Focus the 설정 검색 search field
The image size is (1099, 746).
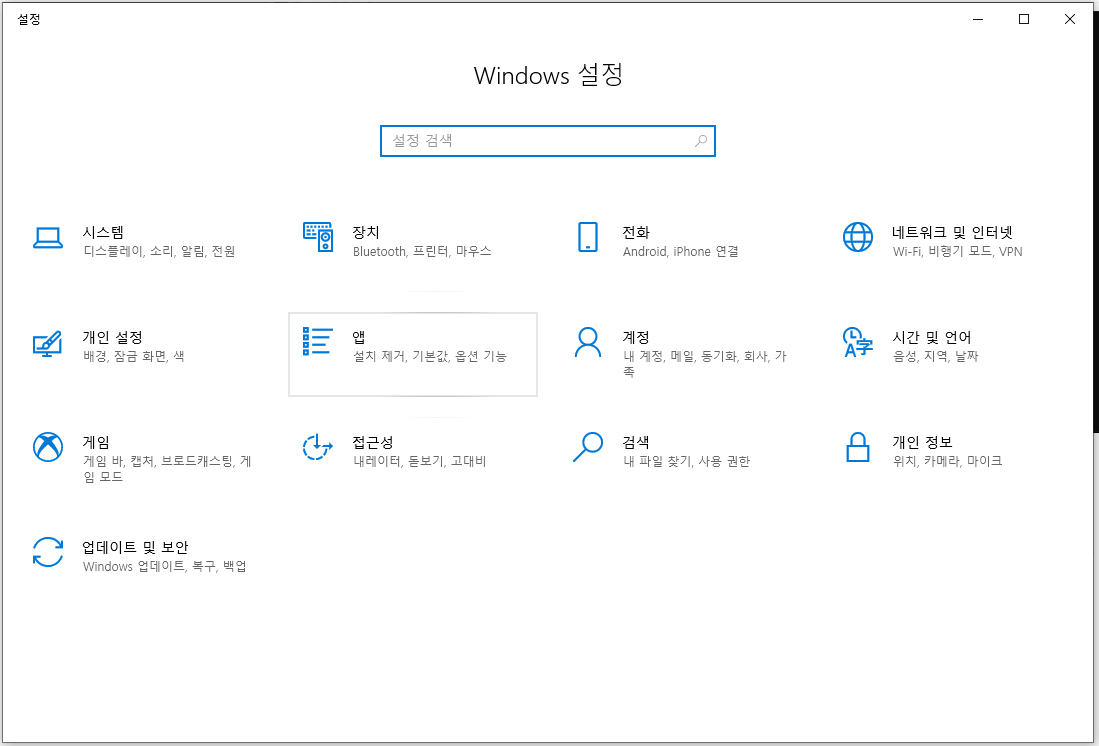pos(547,141)
